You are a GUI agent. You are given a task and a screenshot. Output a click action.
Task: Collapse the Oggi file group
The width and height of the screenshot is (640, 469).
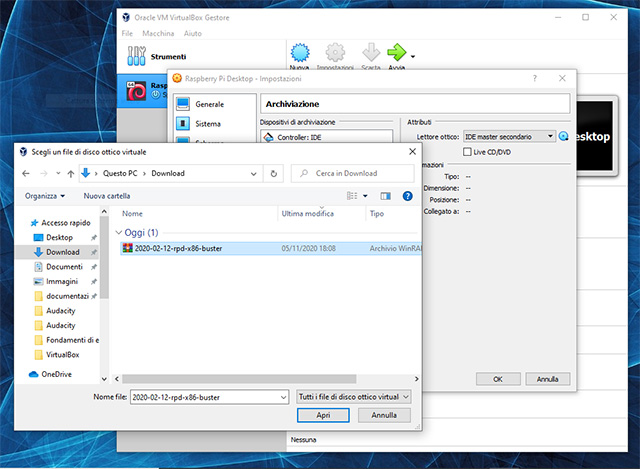pos(119,231)
